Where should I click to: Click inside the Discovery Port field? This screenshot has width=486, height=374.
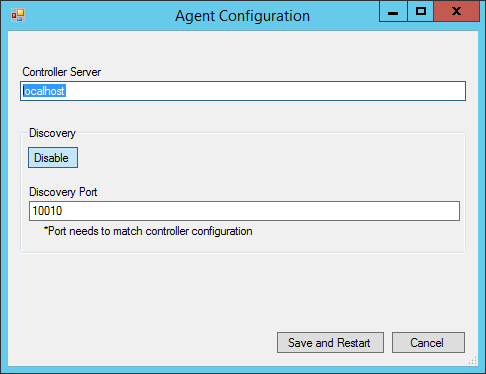244,211
